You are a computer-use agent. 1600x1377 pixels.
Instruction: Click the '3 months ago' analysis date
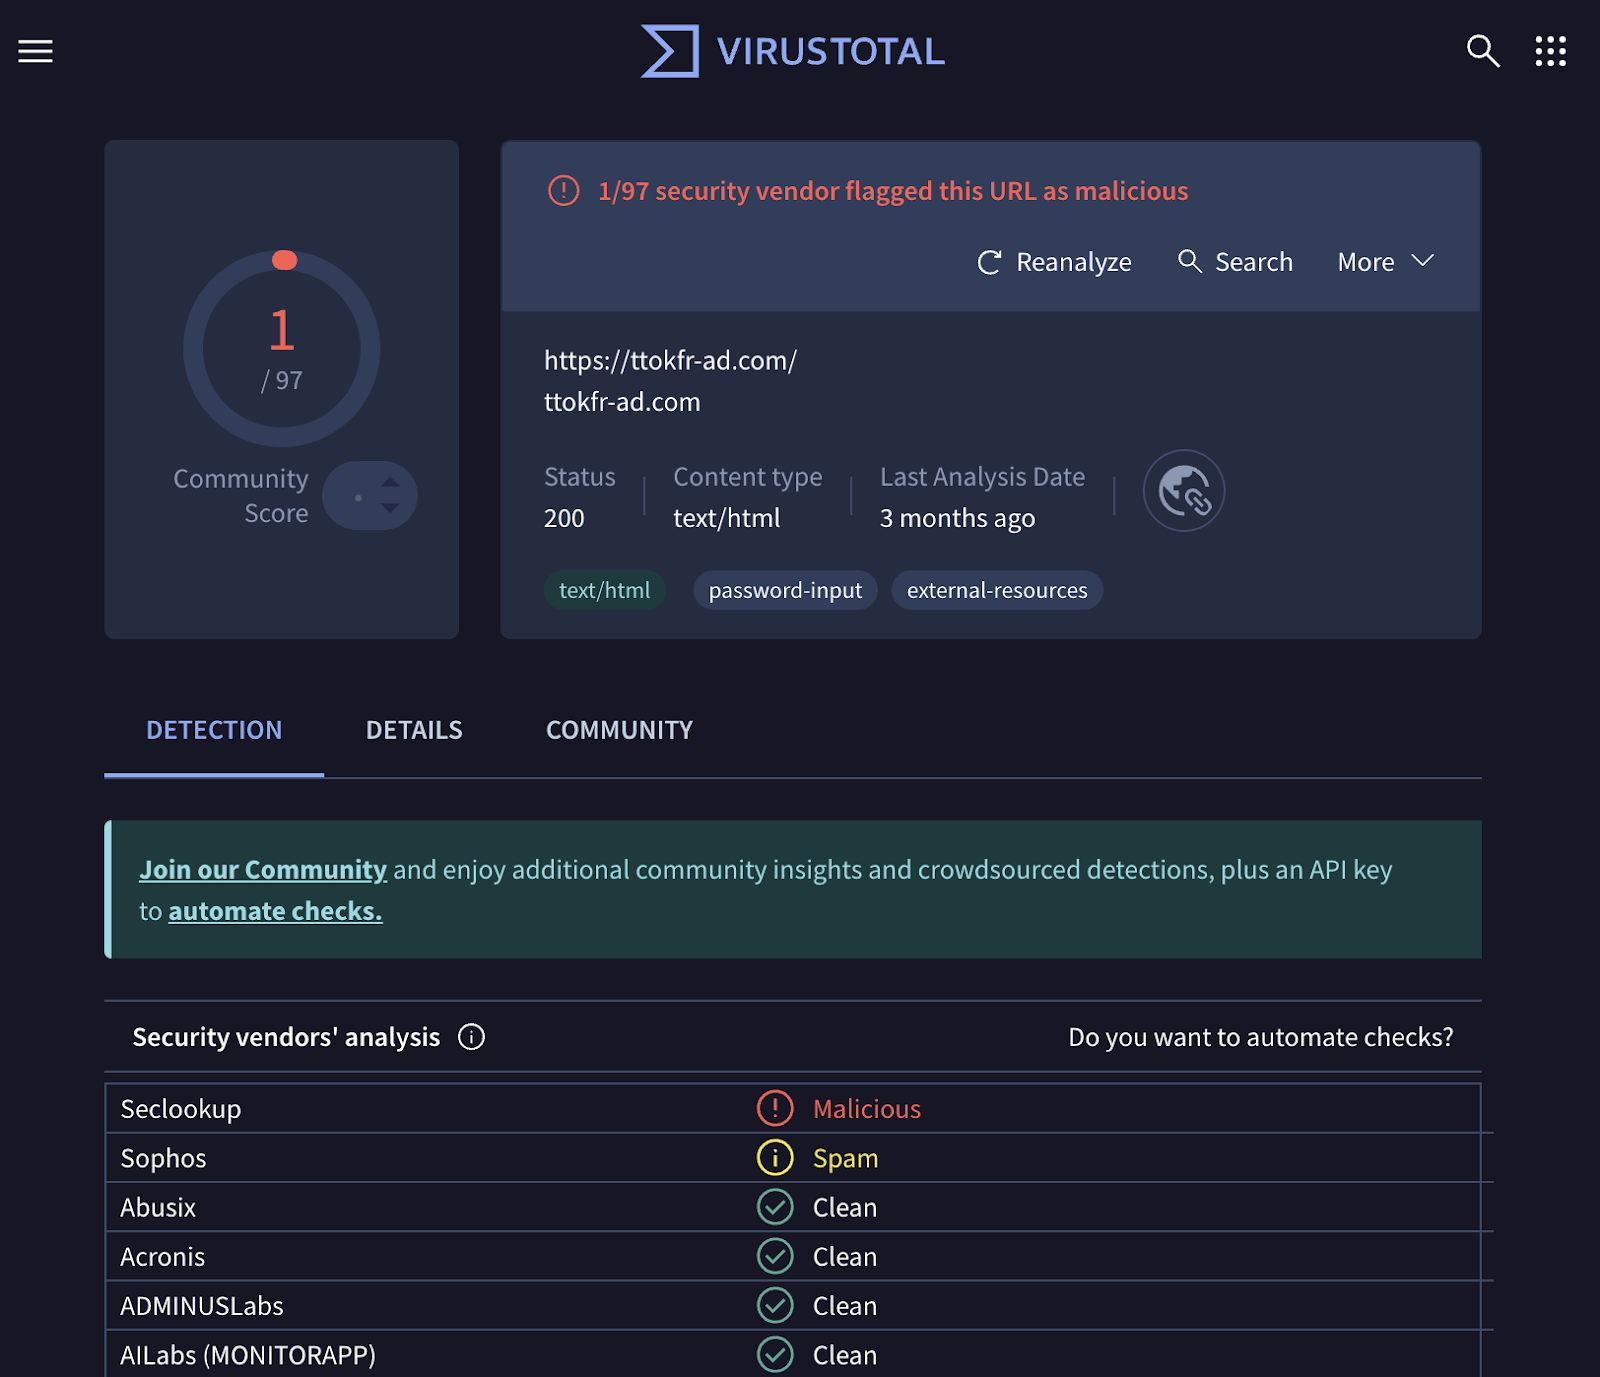(x=957, y=518)
